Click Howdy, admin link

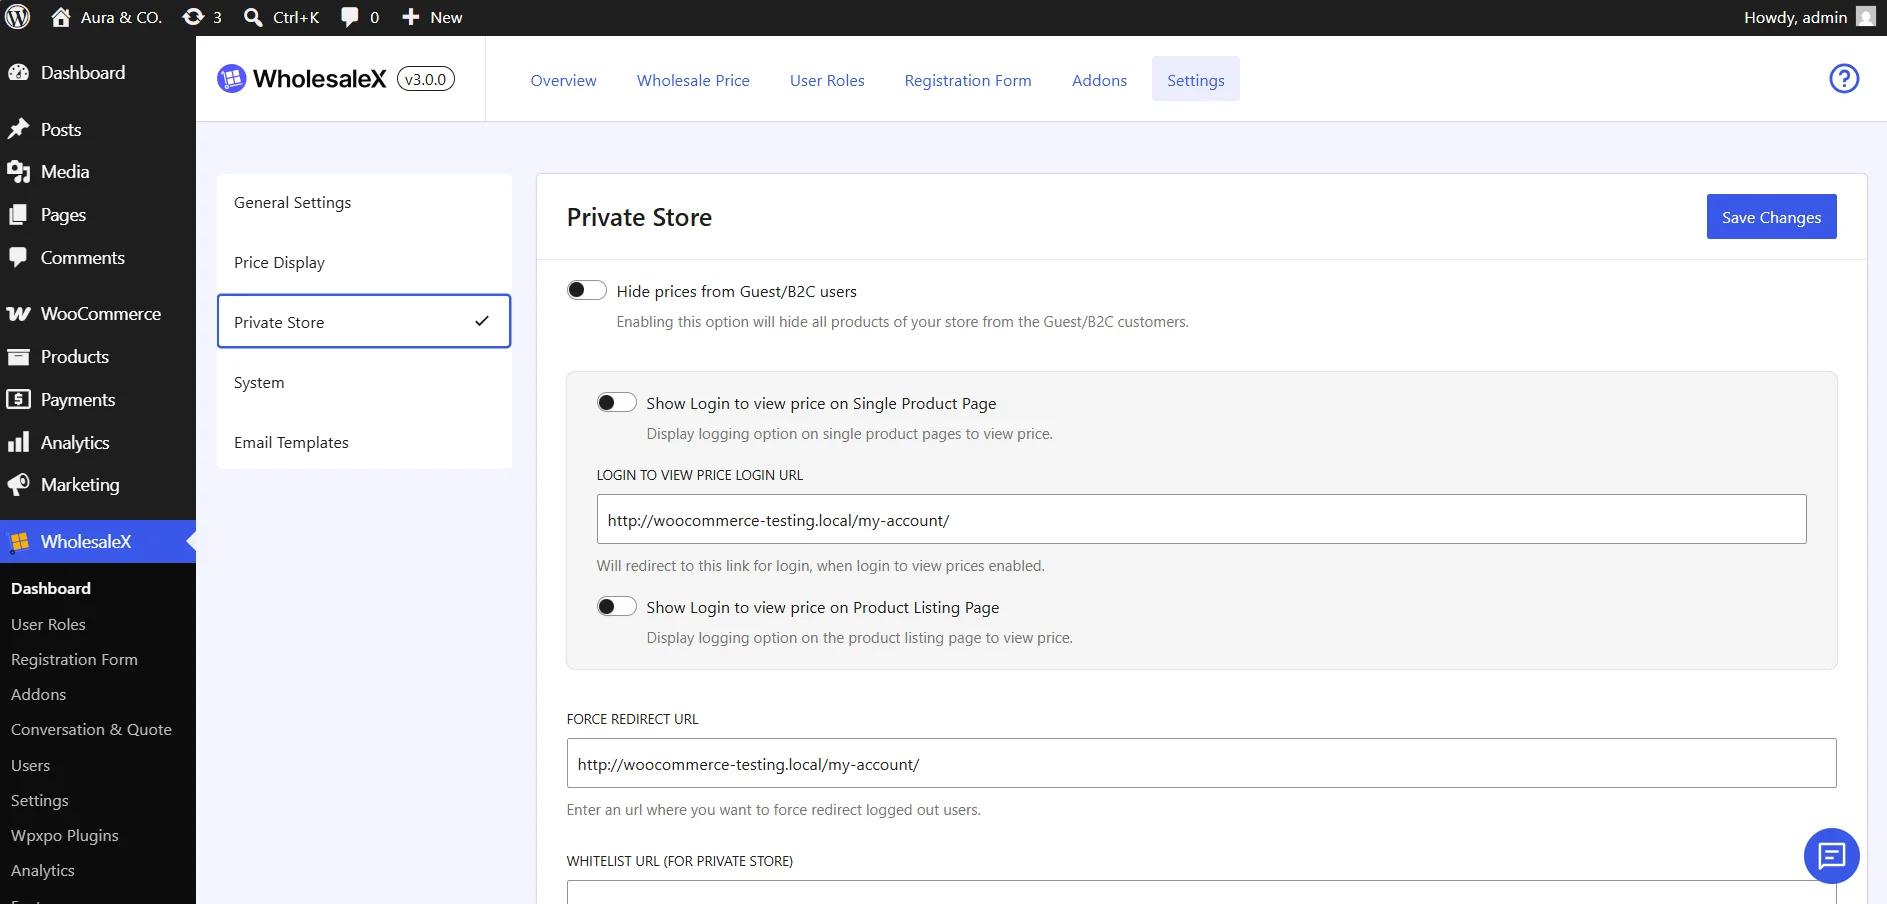pos(1795,17)
